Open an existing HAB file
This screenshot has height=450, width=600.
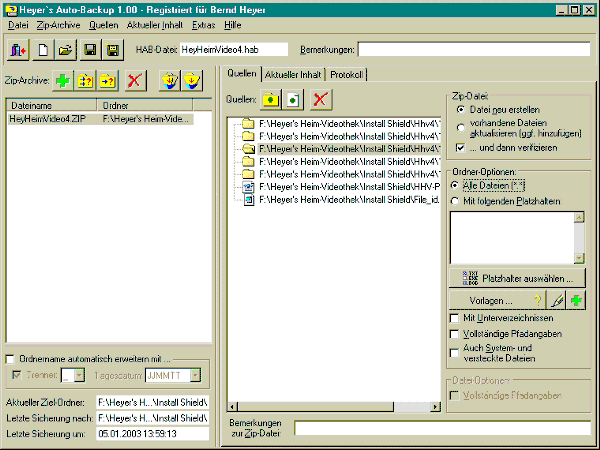(x=64, y=49)
